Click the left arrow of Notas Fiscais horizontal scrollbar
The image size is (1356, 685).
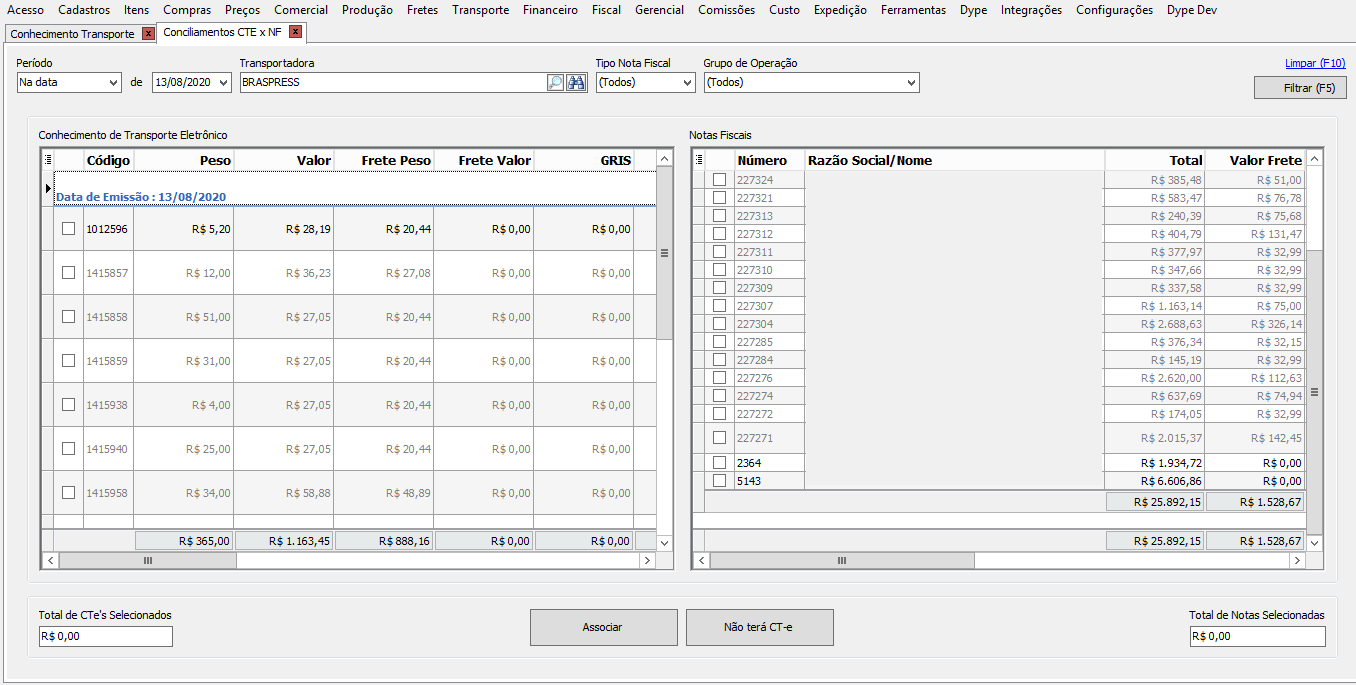700,561
